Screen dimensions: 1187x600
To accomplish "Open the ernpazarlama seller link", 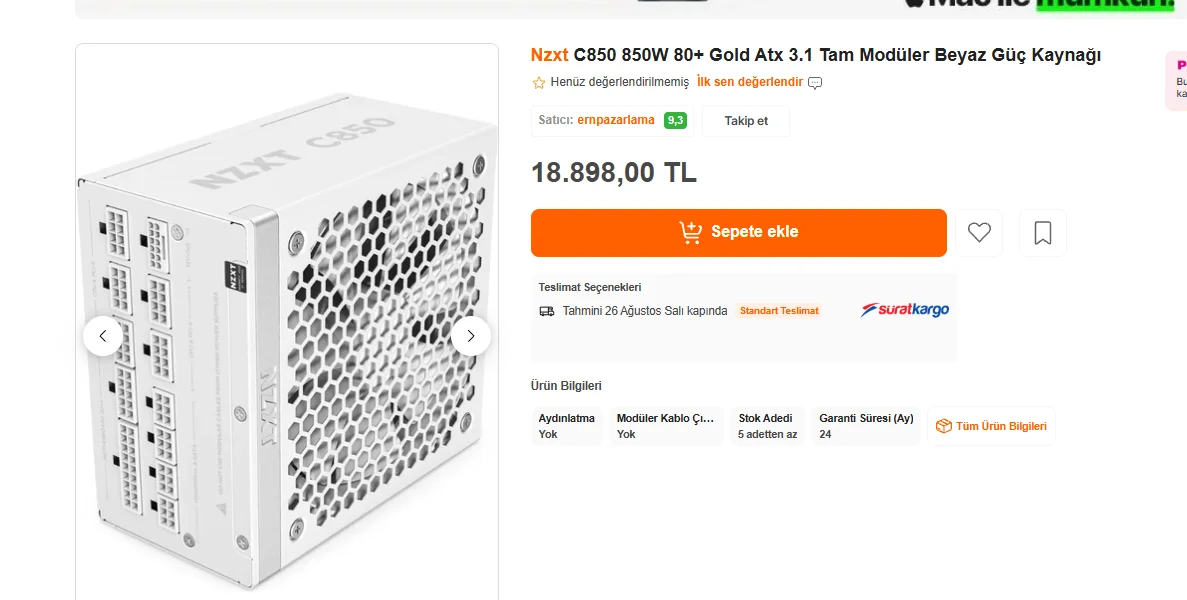I will pyautogui.click(x=616, y=120).
